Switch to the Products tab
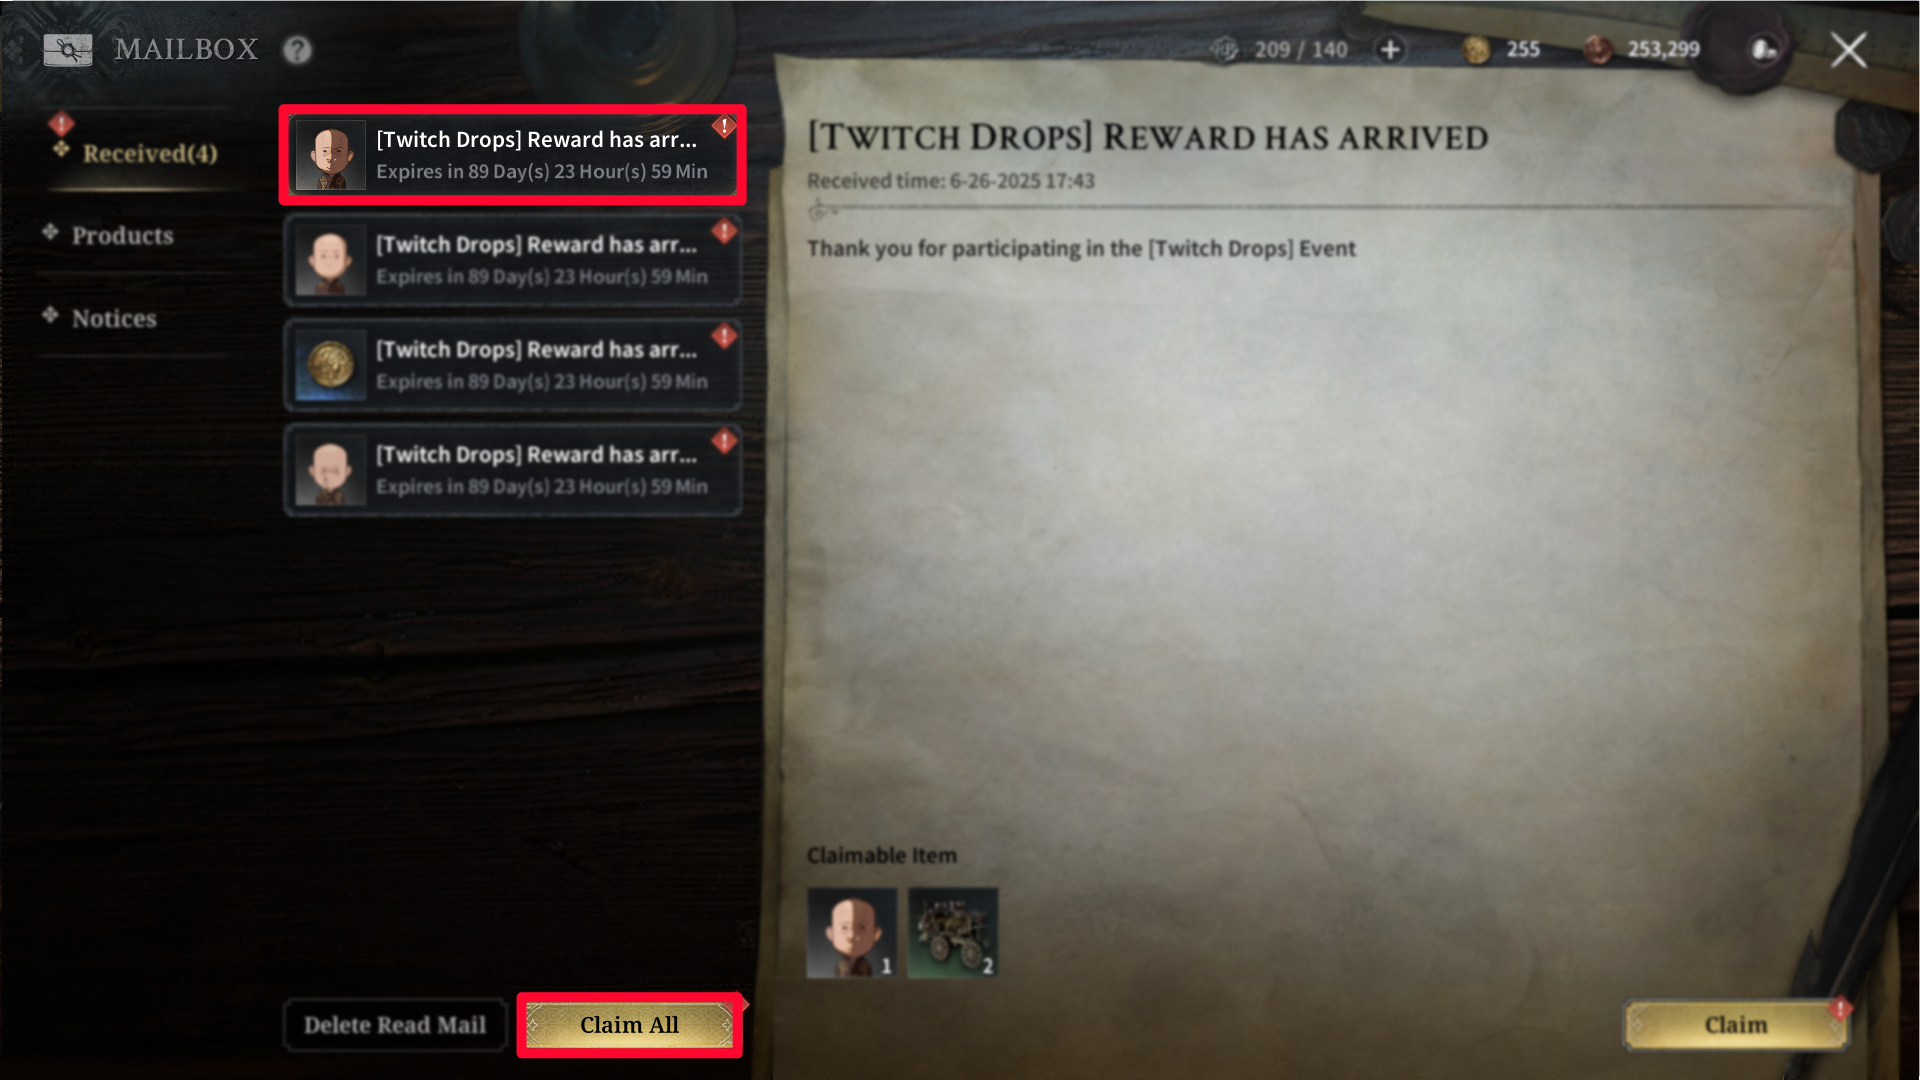This screenshot has height=1080, width=1920. (122, 235)
